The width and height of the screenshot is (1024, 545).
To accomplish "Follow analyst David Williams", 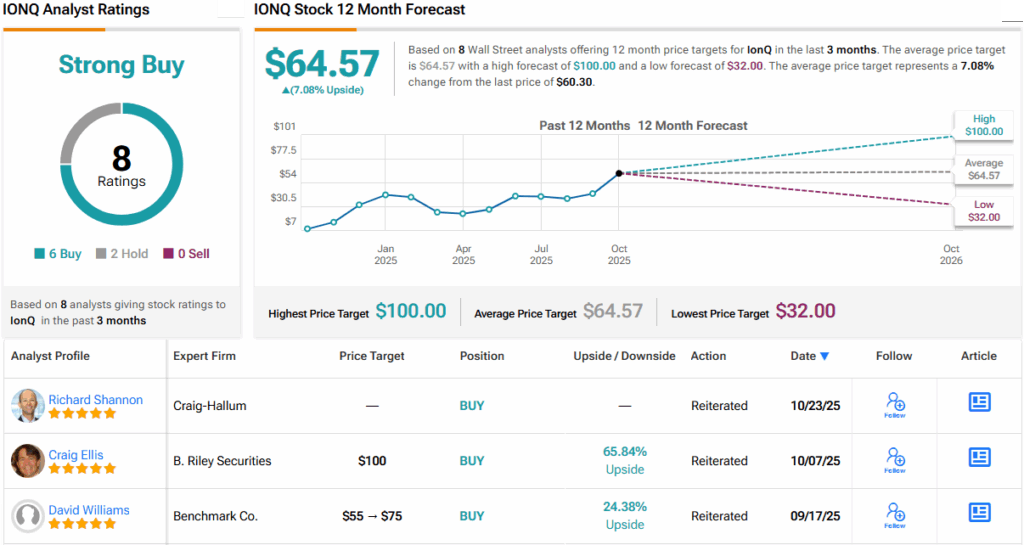I will [895, 514].
